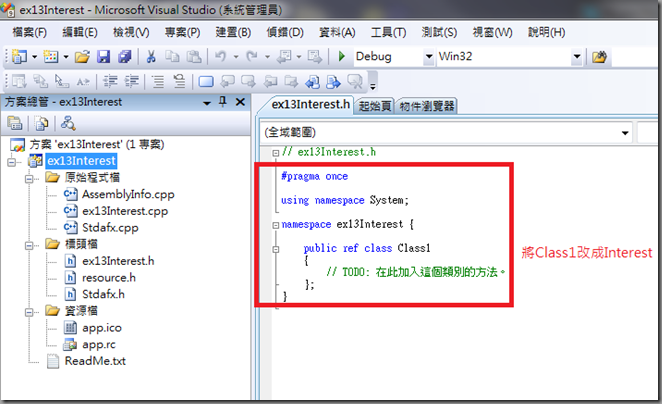662x404 pixels.
Task: Collapse the ex13Interest project node
Action: click(x=12, y=162)
